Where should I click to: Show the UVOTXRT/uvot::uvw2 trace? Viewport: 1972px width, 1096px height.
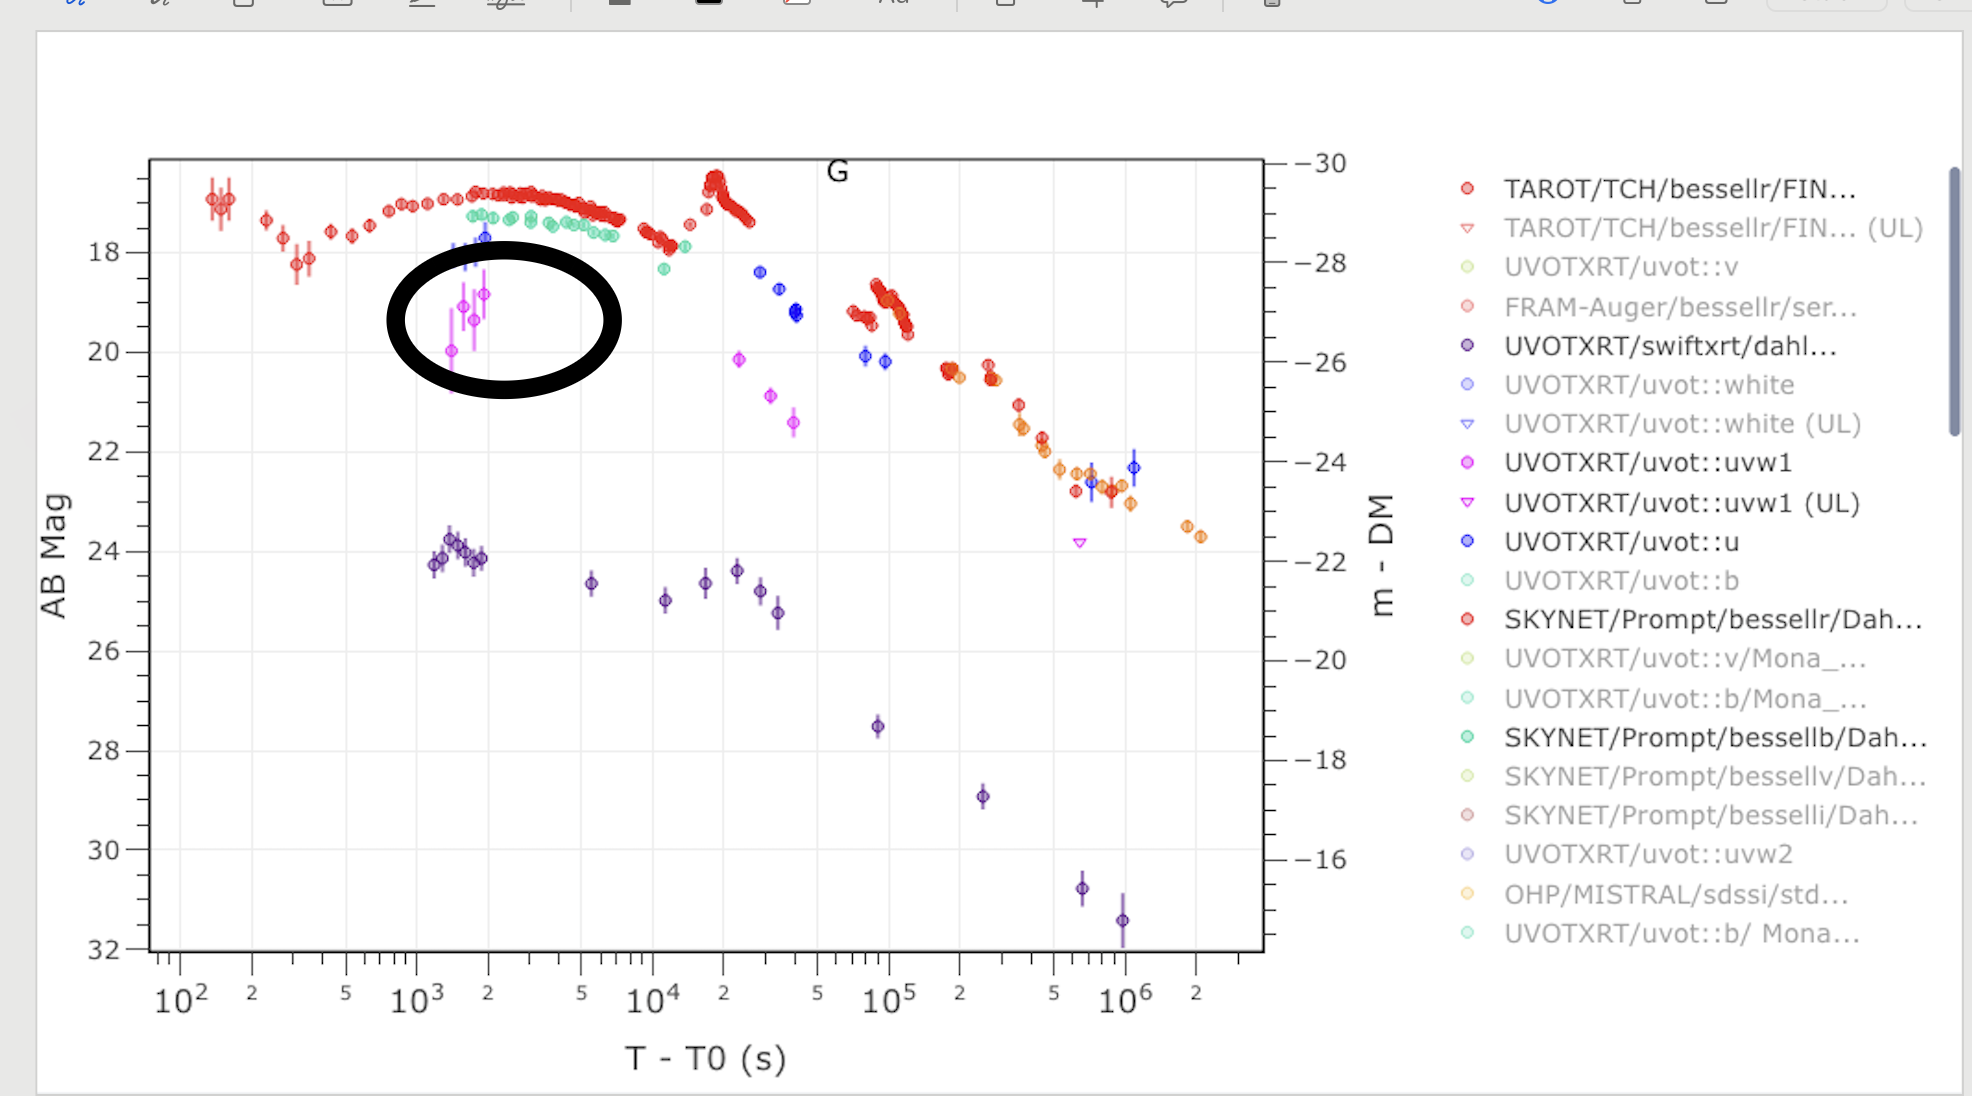tap(1647, 854)
